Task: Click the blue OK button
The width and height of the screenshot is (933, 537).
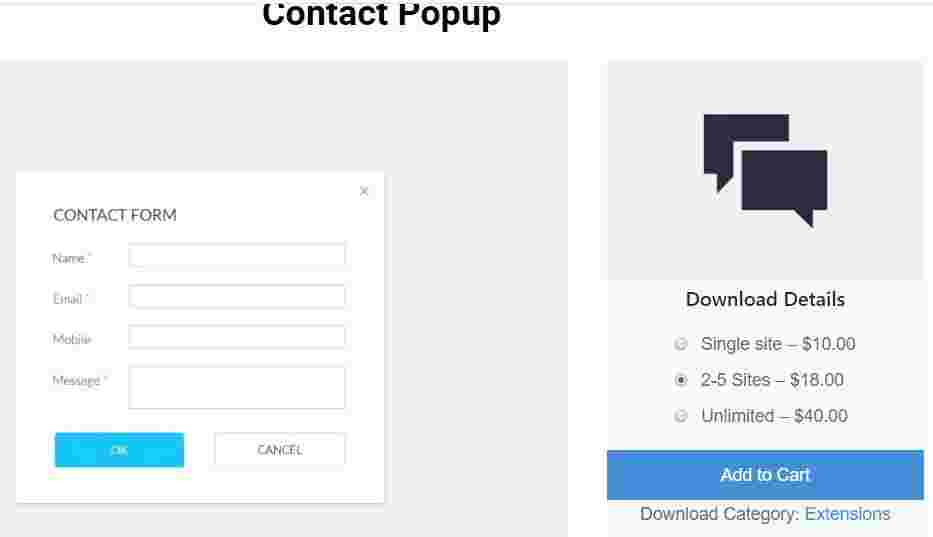Action: point(119,450)
